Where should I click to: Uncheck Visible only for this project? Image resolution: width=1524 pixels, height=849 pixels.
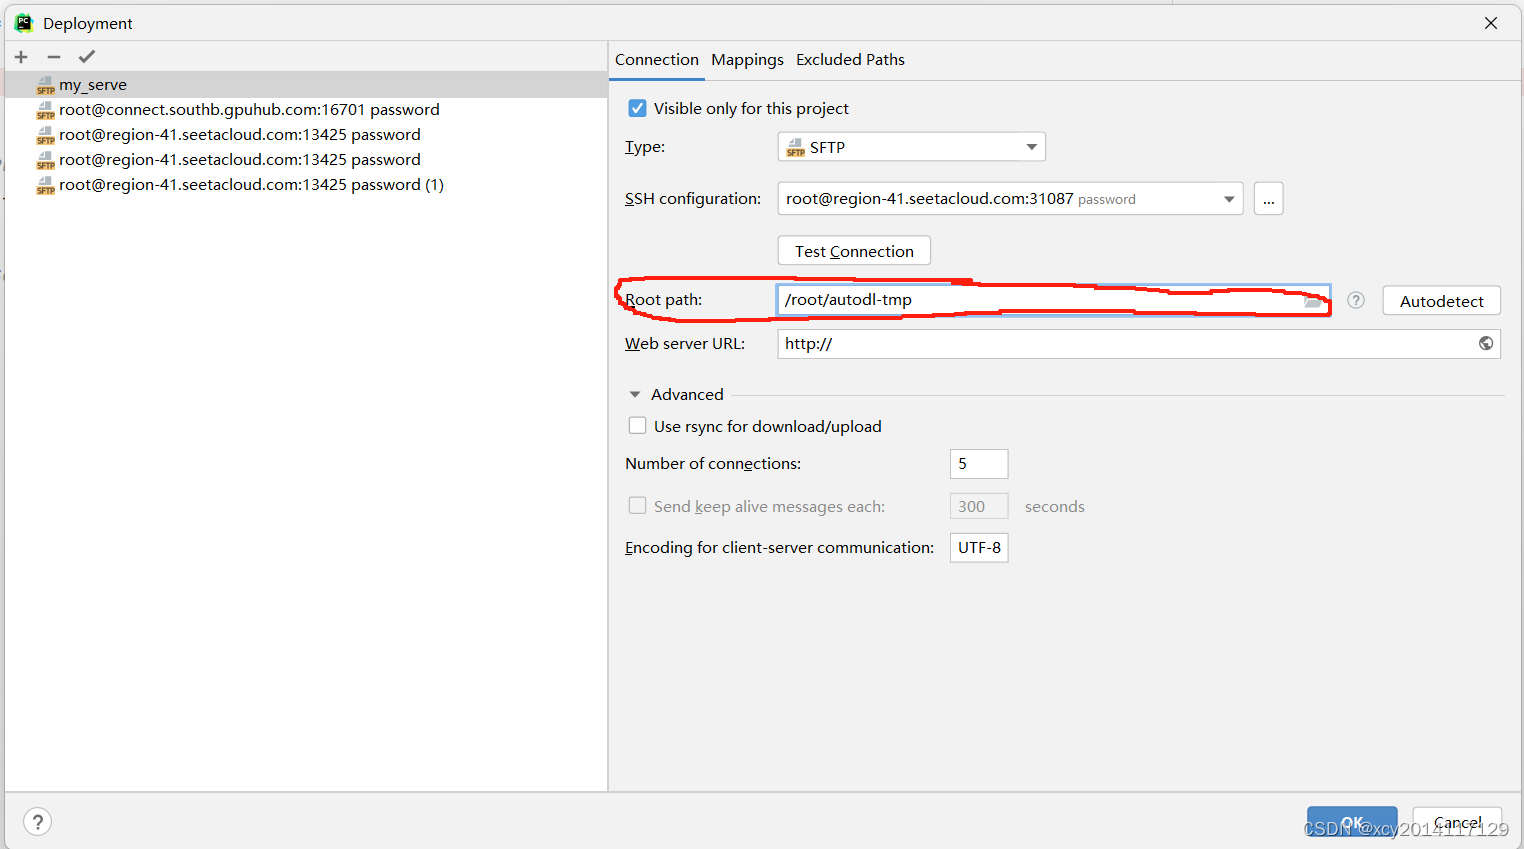(x=637, y=108)
